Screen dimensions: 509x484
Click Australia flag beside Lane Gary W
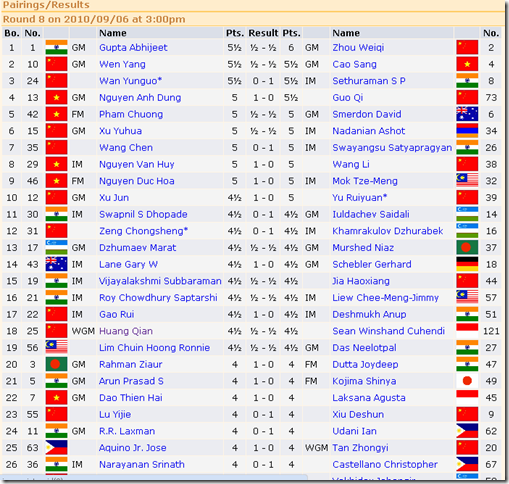coord(56,264)
